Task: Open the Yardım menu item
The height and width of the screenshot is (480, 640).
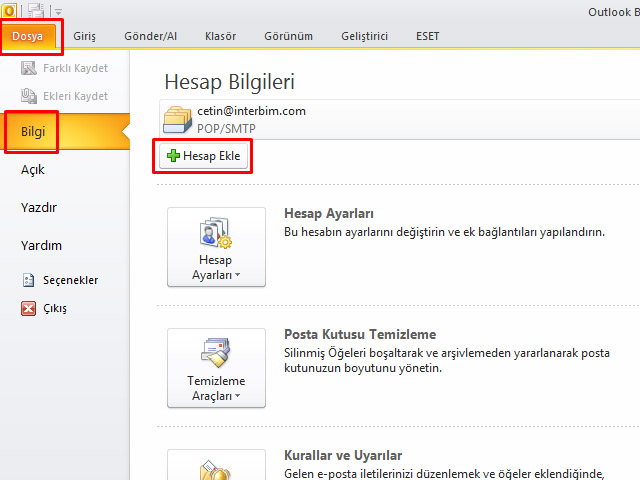Action: 42,245
